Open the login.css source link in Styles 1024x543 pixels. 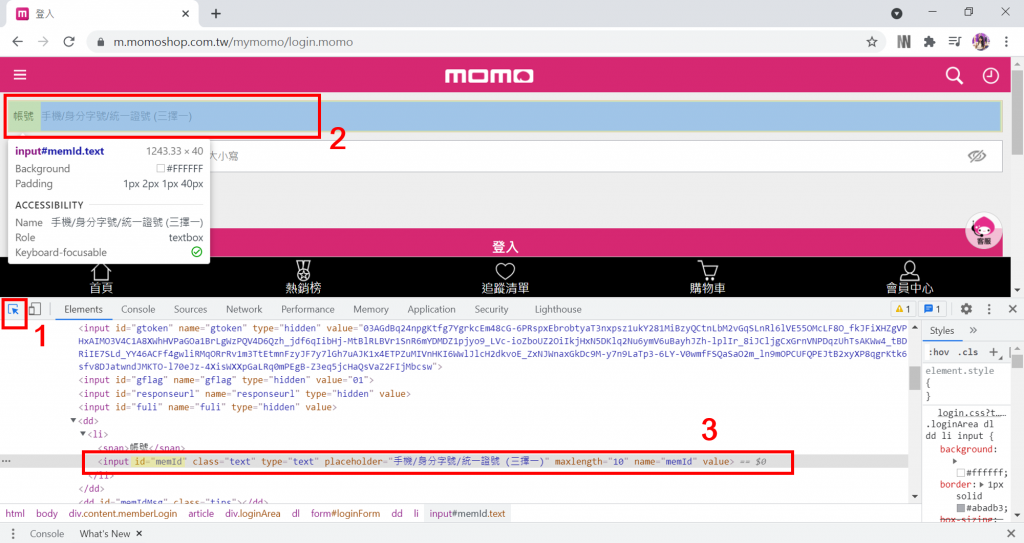(972, 413)
